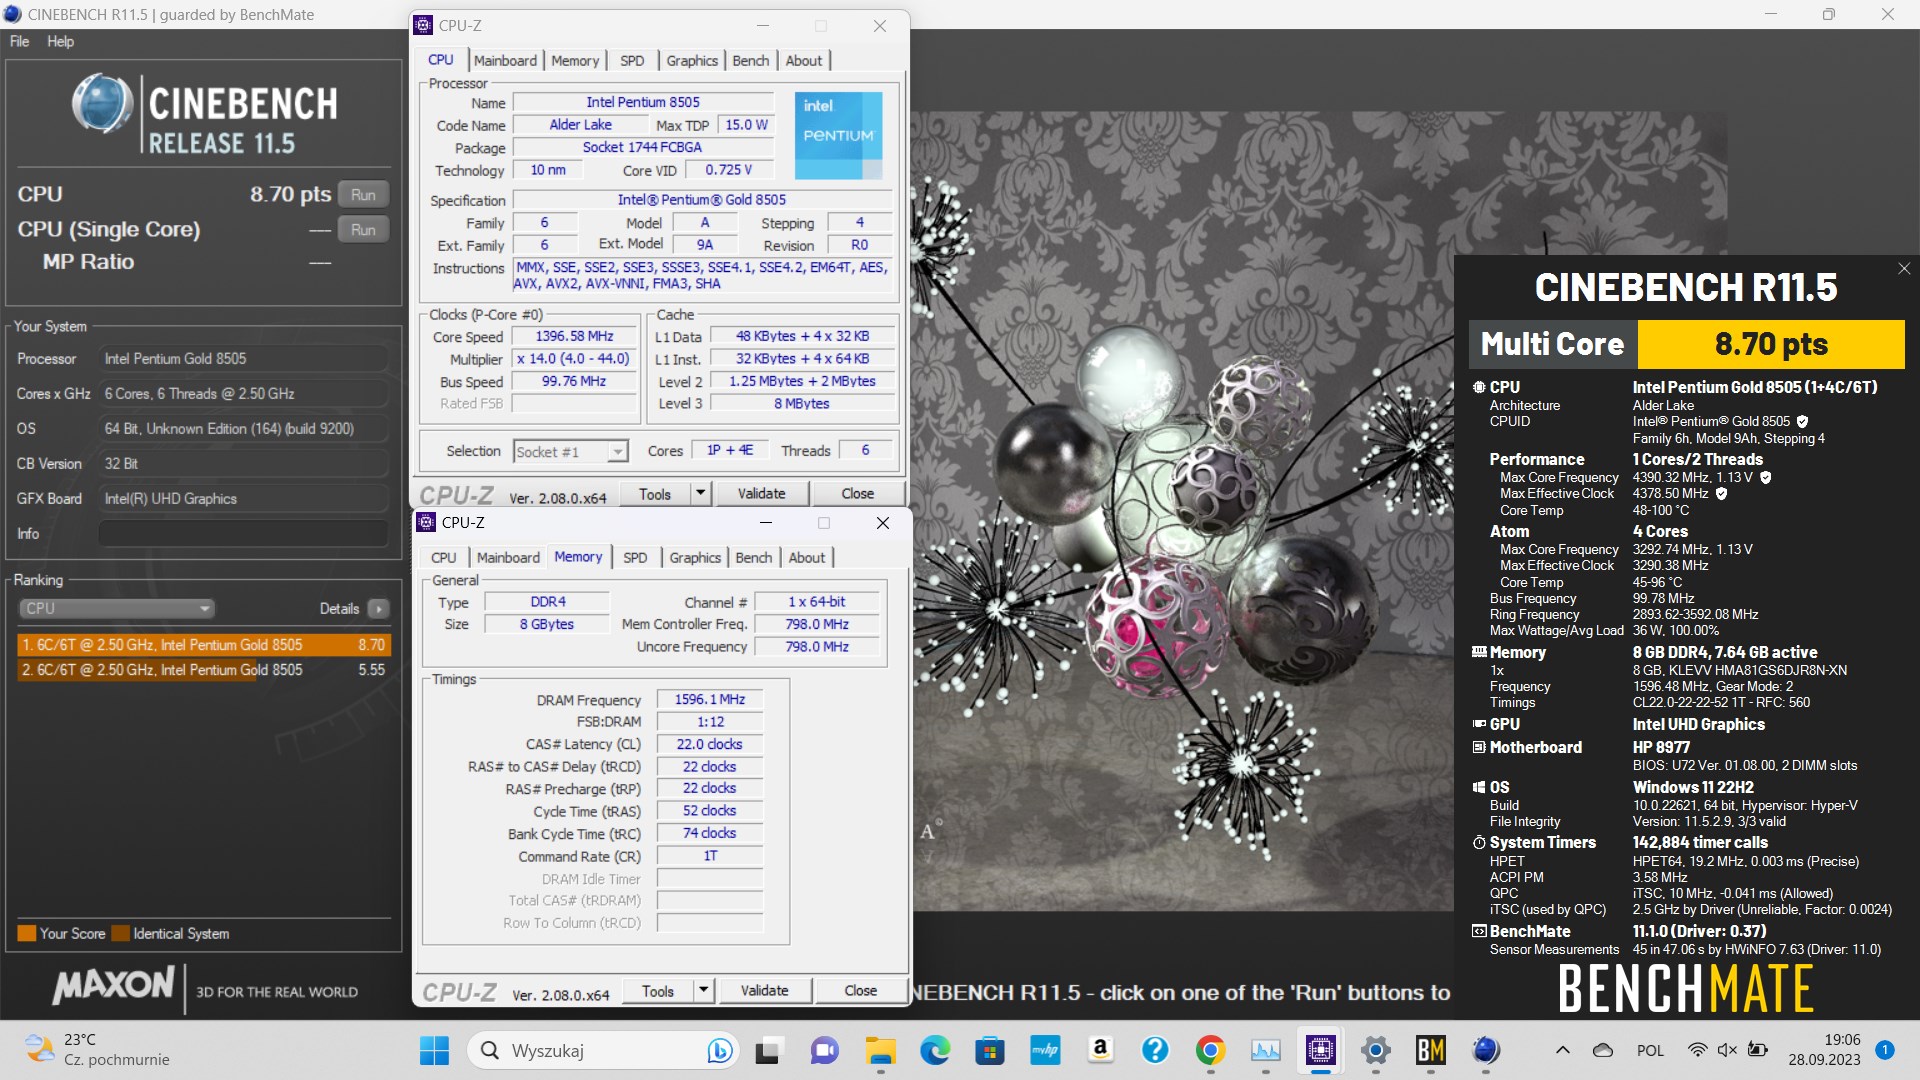Show hidden system tray icons
Image resolution: width=1920 pixels, height=1080 pixels.
coord(1562,1050)
